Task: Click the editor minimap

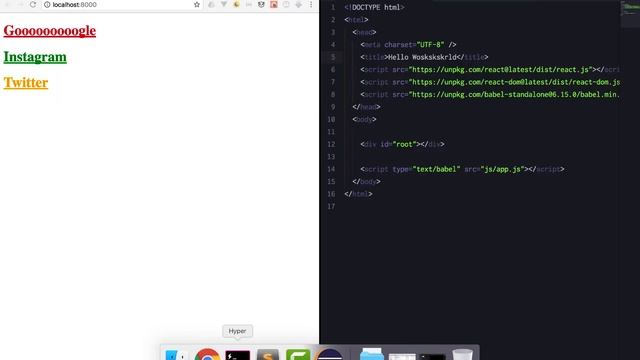Action: click(x=630, y=14)
